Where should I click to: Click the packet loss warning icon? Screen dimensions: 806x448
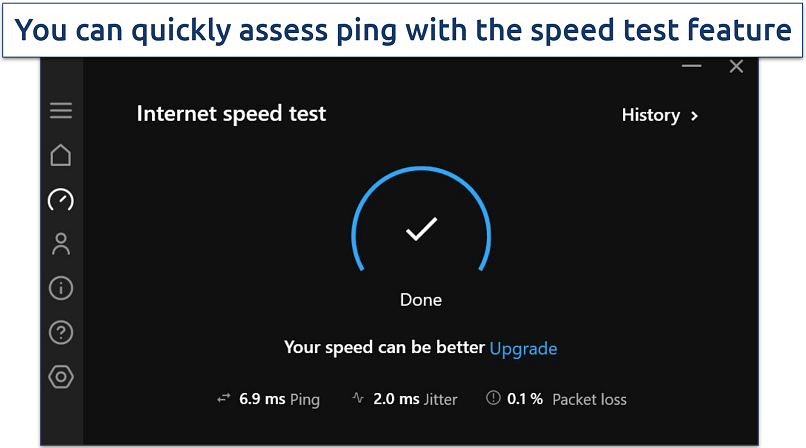[x=493, y=399]
